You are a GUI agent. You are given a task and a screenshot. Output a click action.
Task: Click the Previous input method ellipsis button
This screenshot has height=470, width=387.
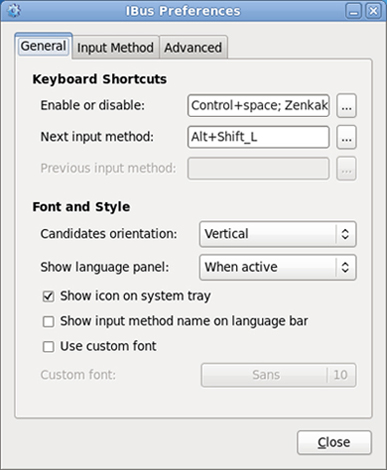(x=346, y=169)
